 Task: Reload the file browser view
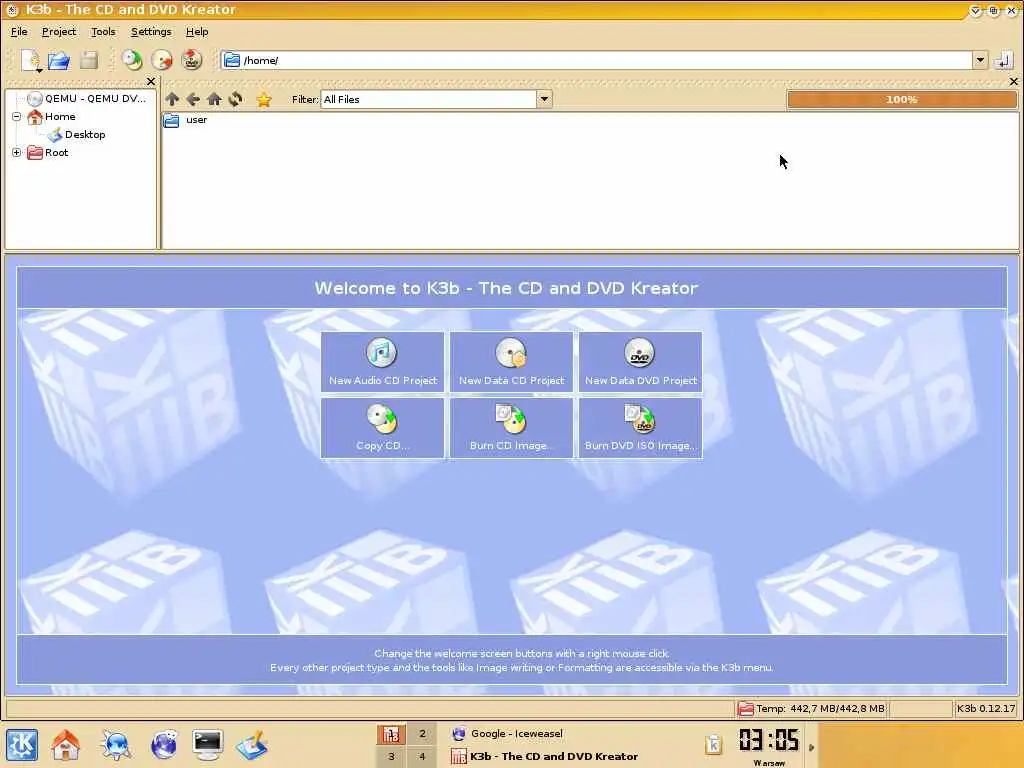(235, 99)
